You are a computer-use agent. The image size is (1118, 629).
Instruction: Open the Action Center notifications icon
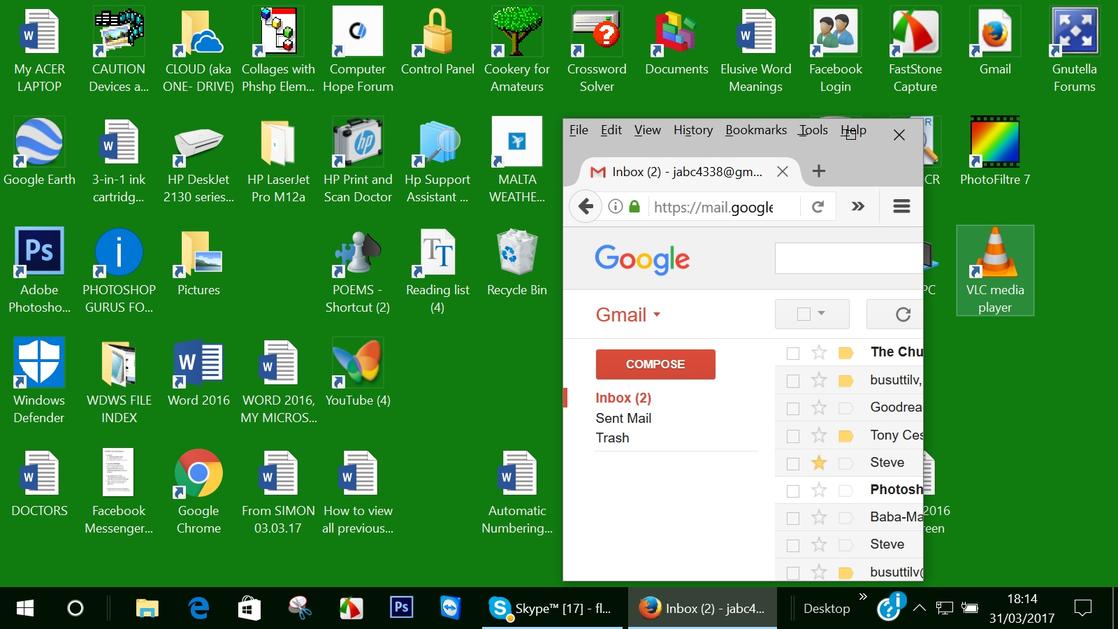(1083, 608)
